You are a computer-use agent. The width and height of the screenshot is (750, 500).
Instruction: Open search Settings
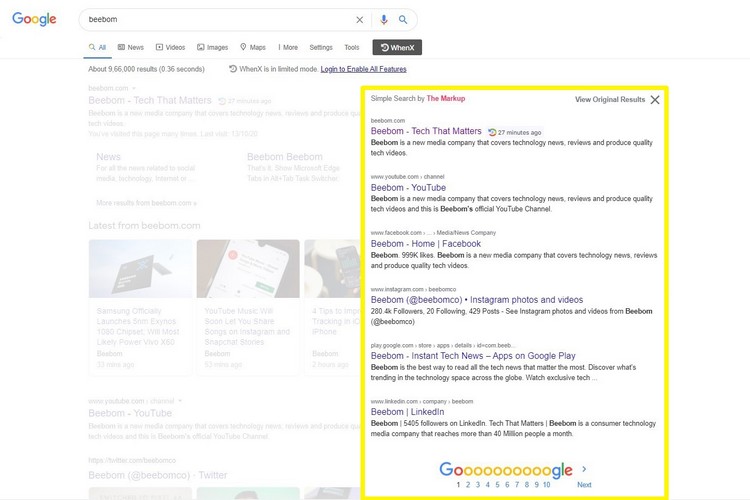tap(321, 47)
